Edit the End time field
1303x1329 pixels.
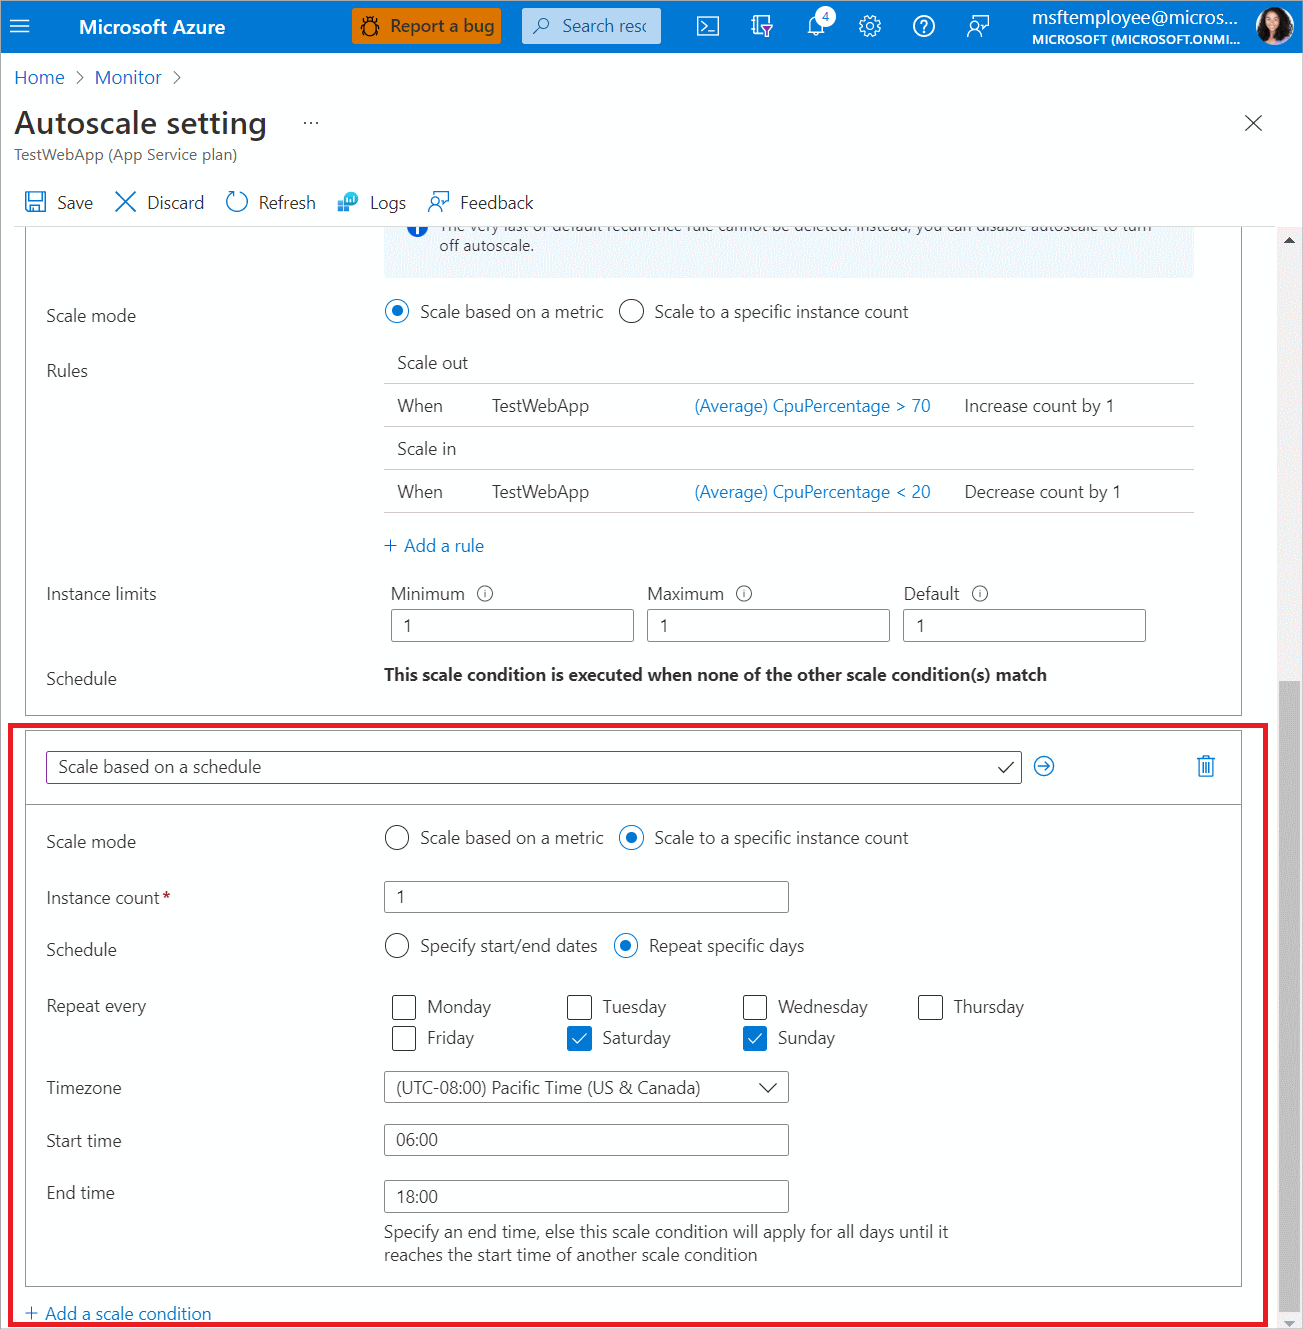[x=586, y=1197]
